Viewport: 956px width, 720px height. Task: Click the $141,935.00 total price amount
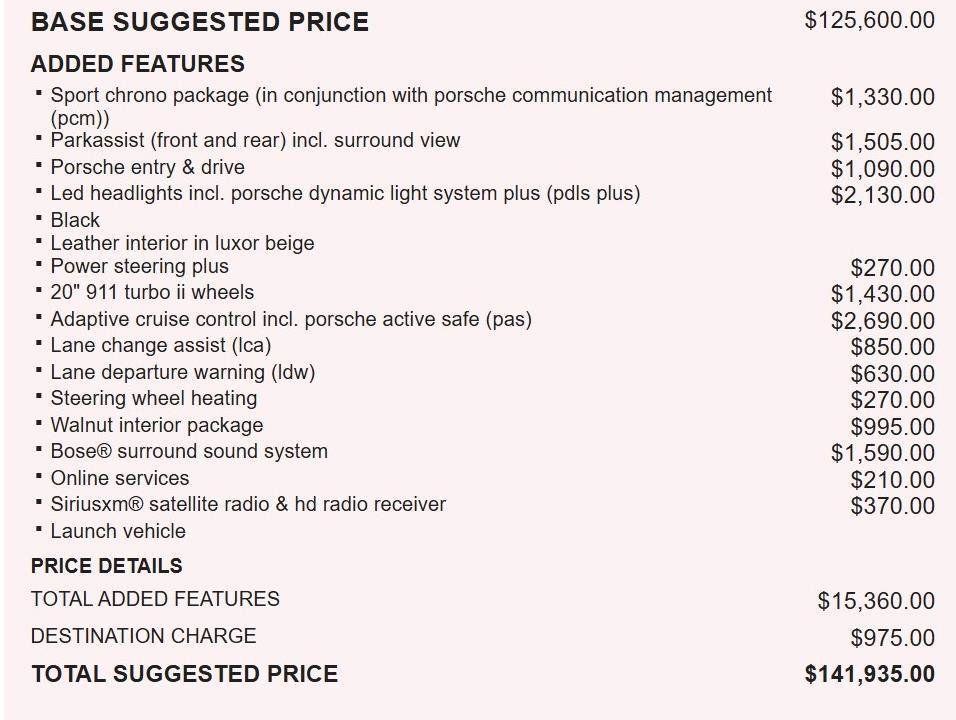869,674
